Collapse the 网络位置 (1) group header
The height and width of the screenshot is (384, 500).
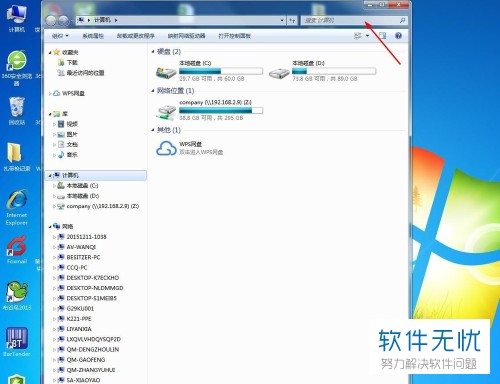pos(153,91)
